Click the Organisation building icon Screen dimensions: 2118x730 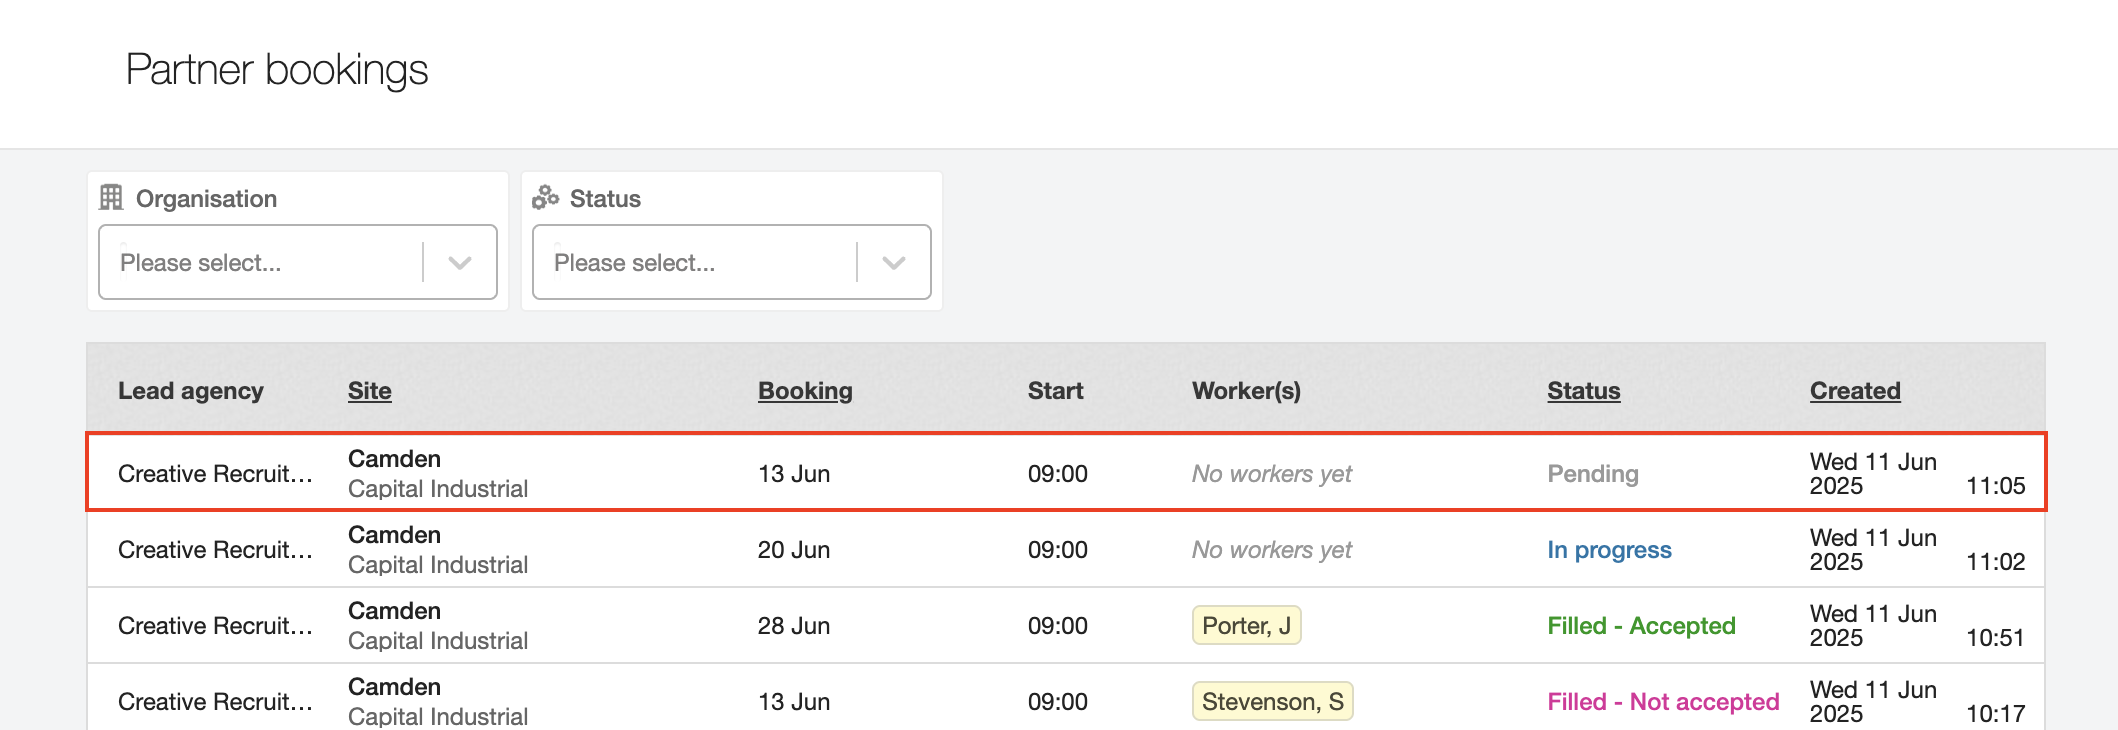111,198
